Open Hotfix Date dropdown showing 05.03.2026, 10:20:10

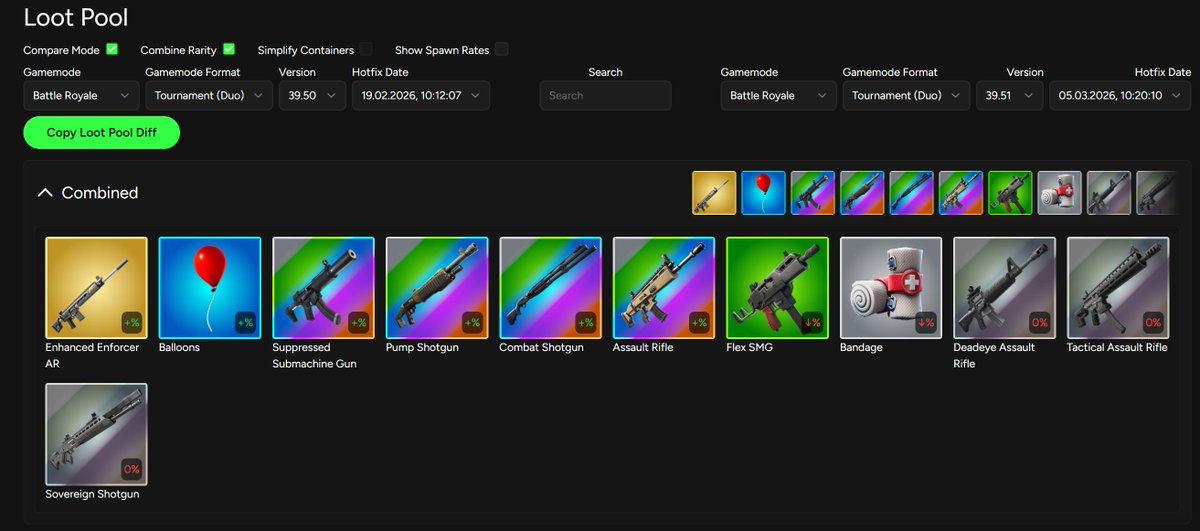(1120, 95)
